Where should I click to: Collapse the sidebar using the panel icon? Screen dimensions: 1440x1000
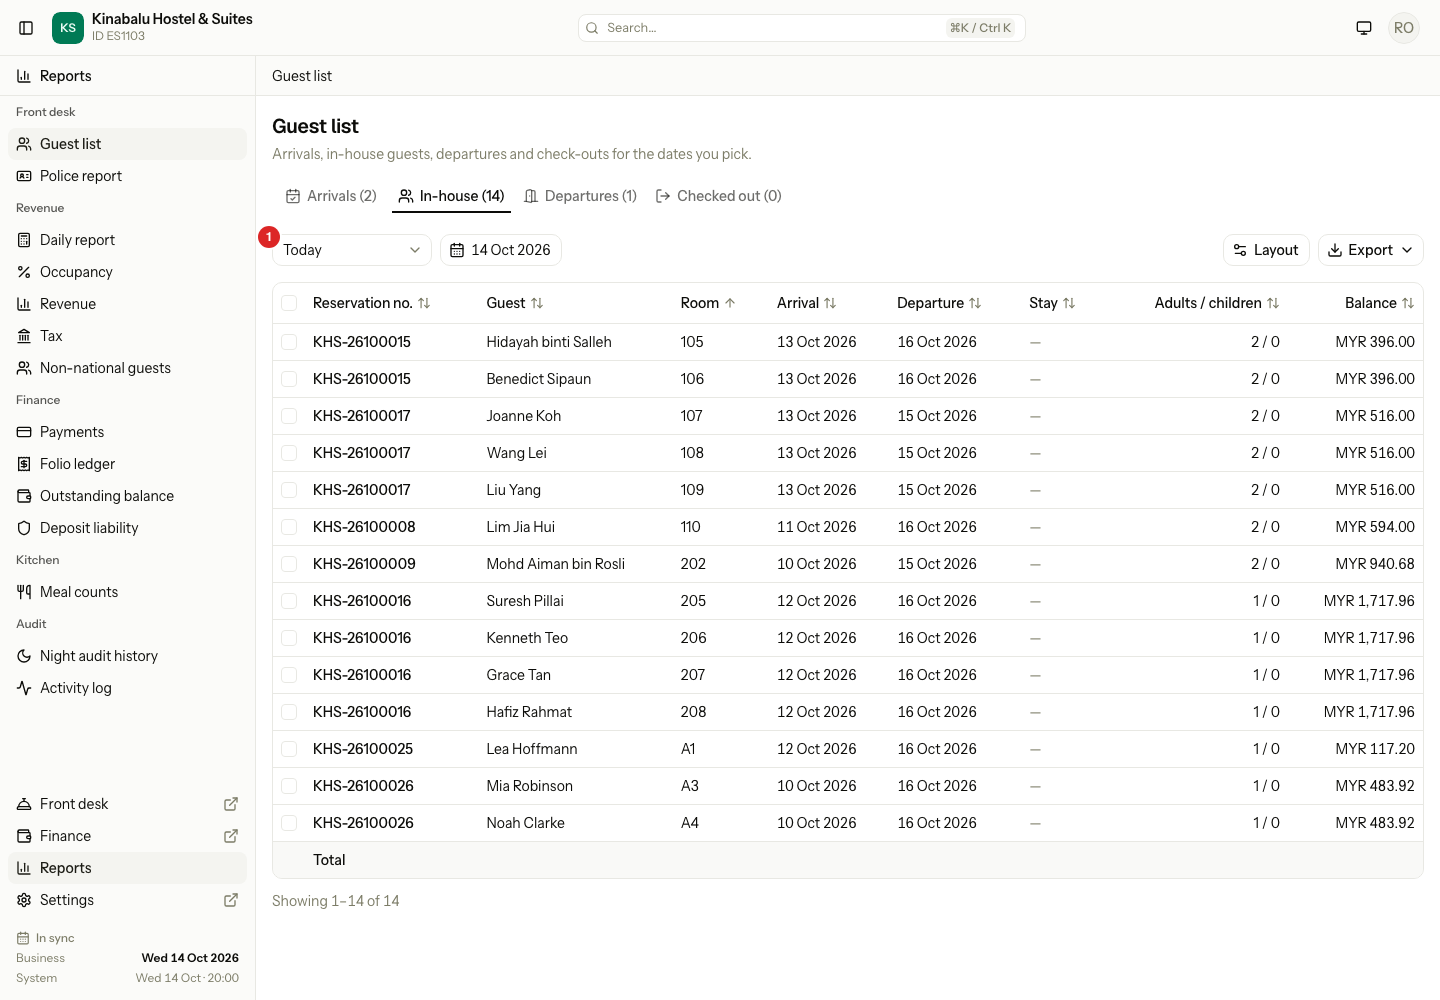pos(27,28)
